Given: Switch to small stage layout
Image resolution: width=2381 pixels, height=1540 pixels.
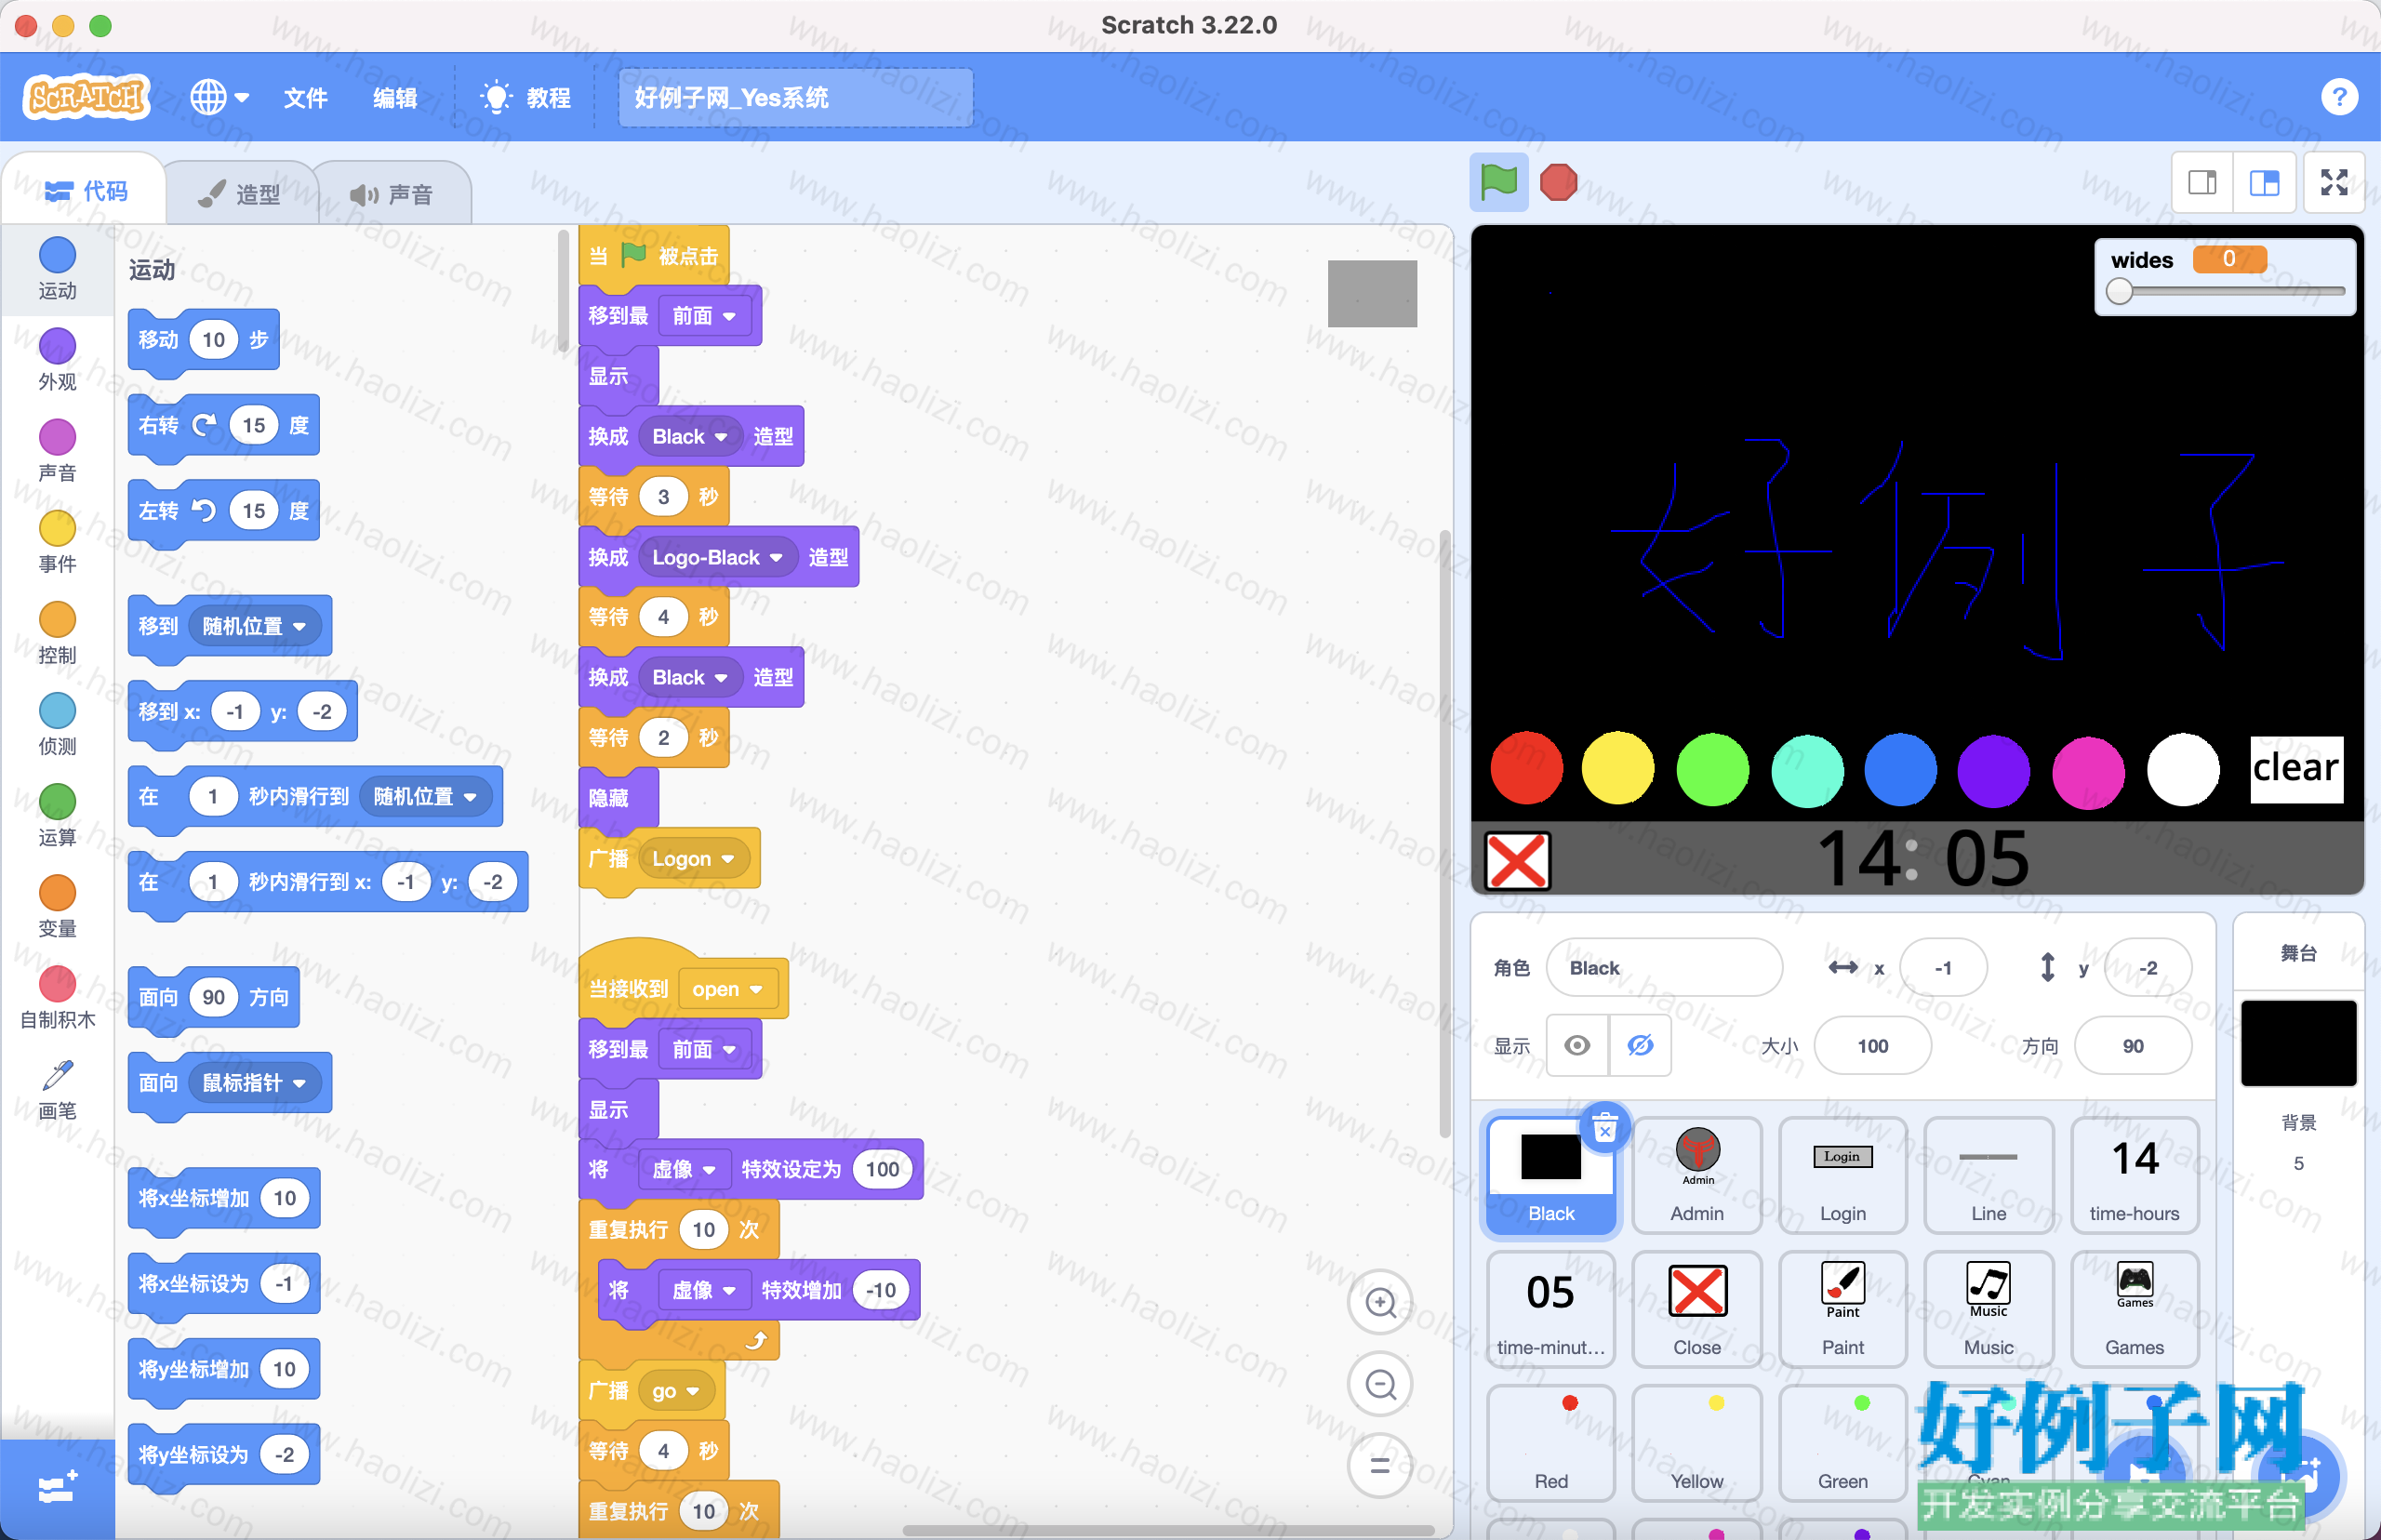Looking at the screenshot, I should [x=2202, y=182].
